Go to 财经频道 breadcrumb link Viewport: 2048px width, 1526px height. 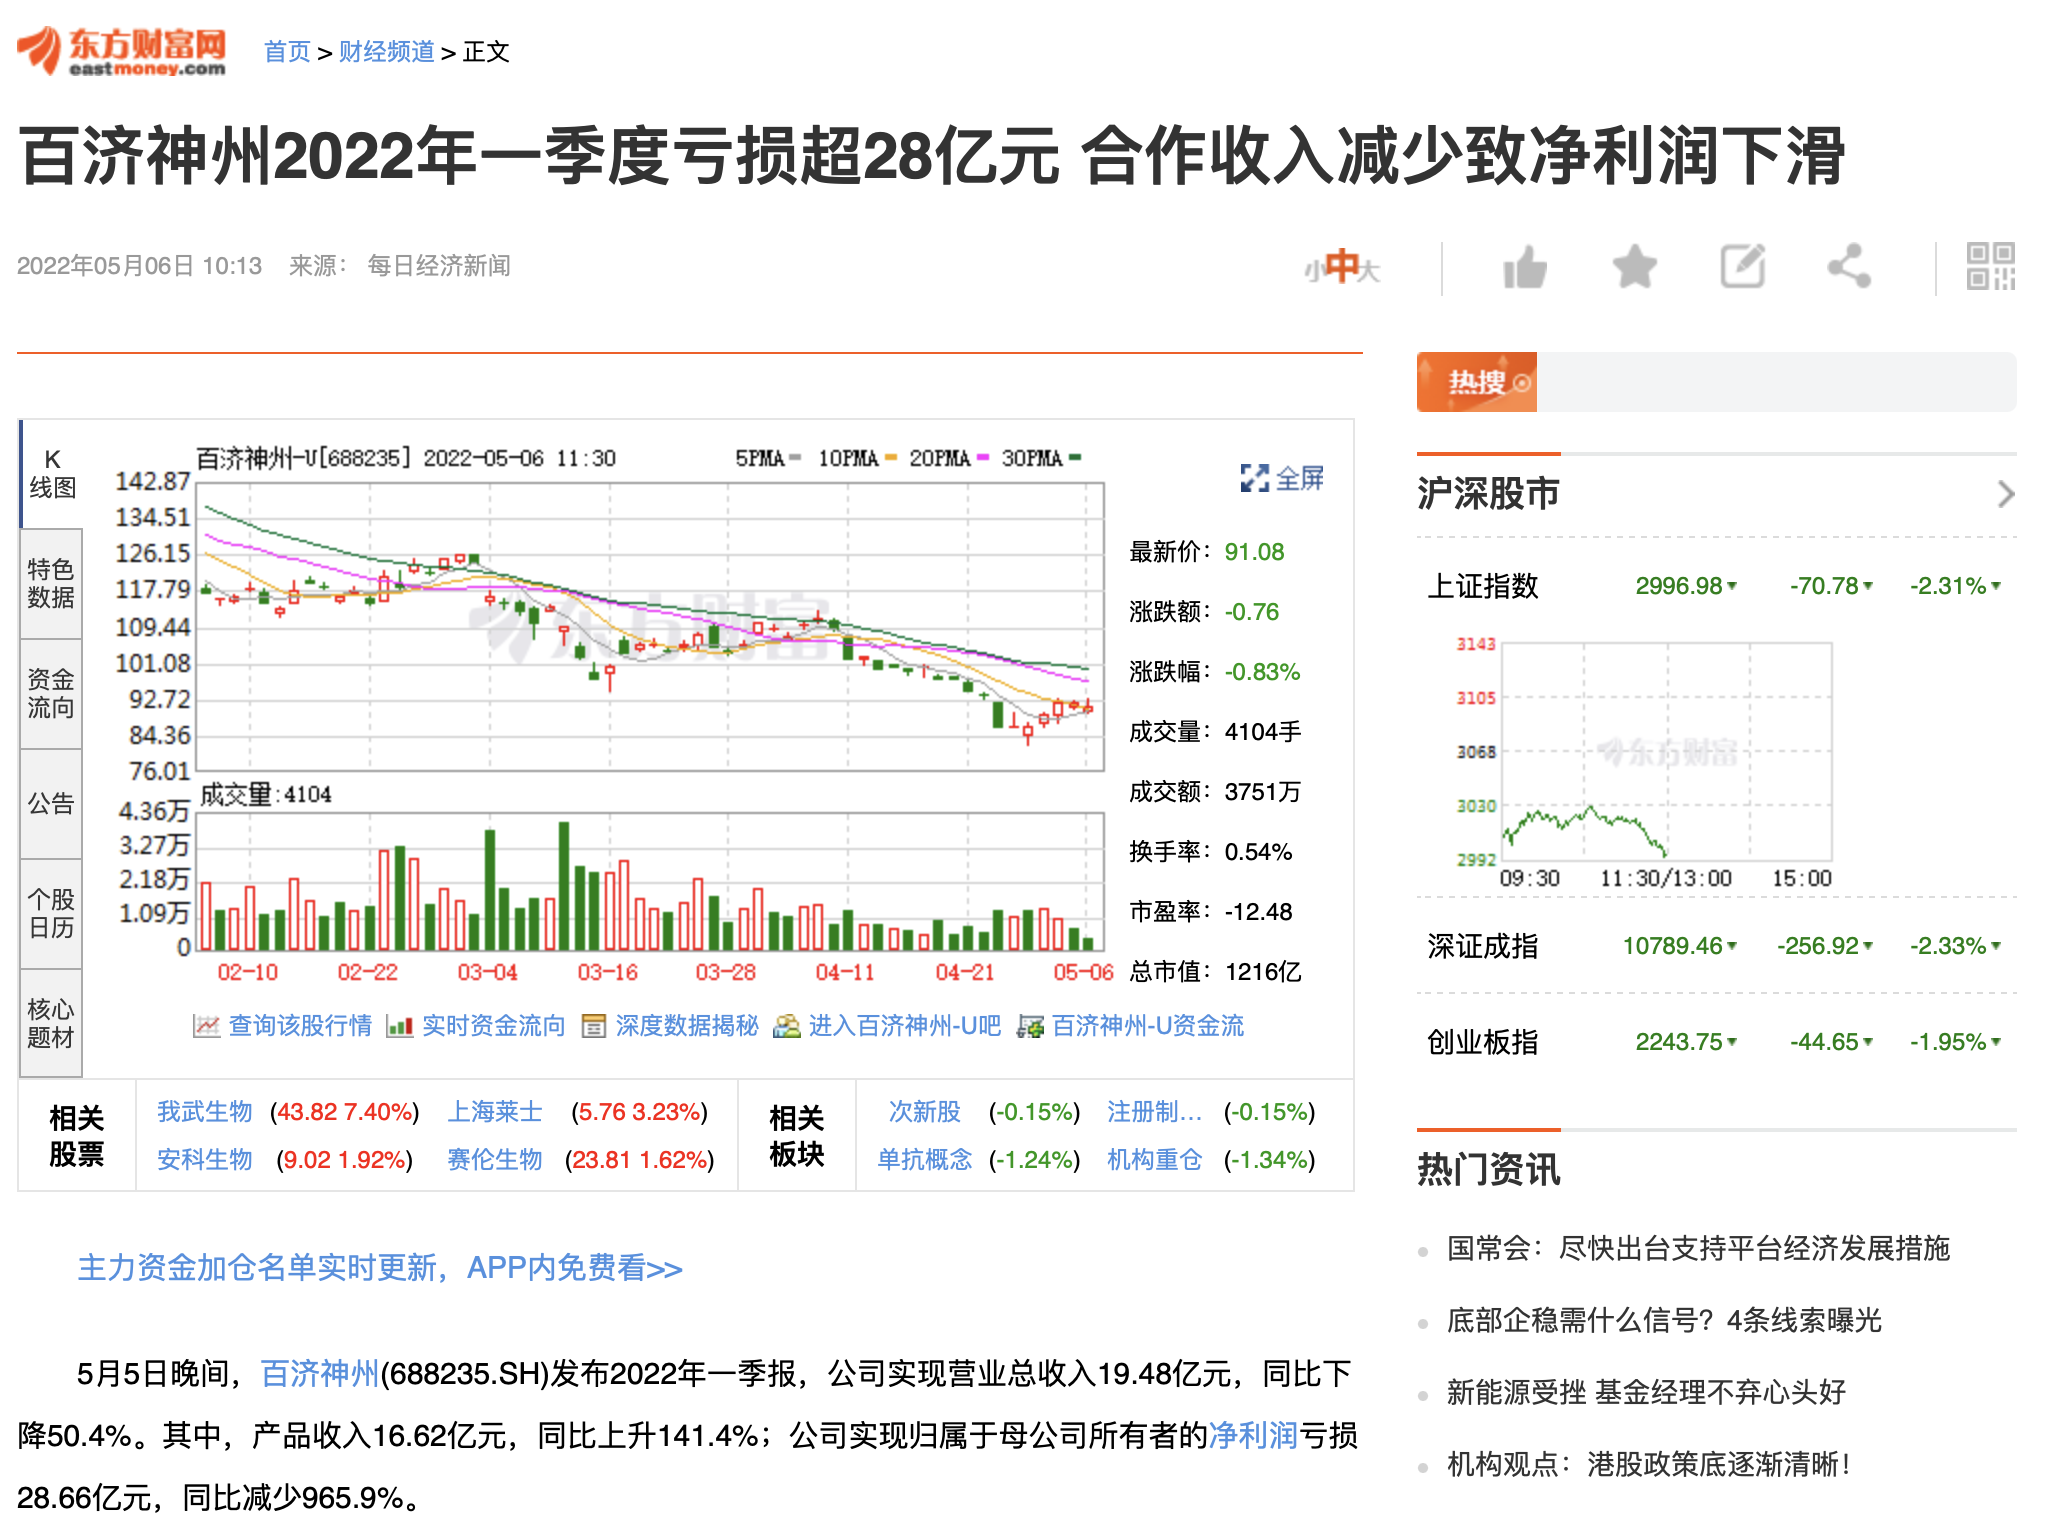(387, 52)
